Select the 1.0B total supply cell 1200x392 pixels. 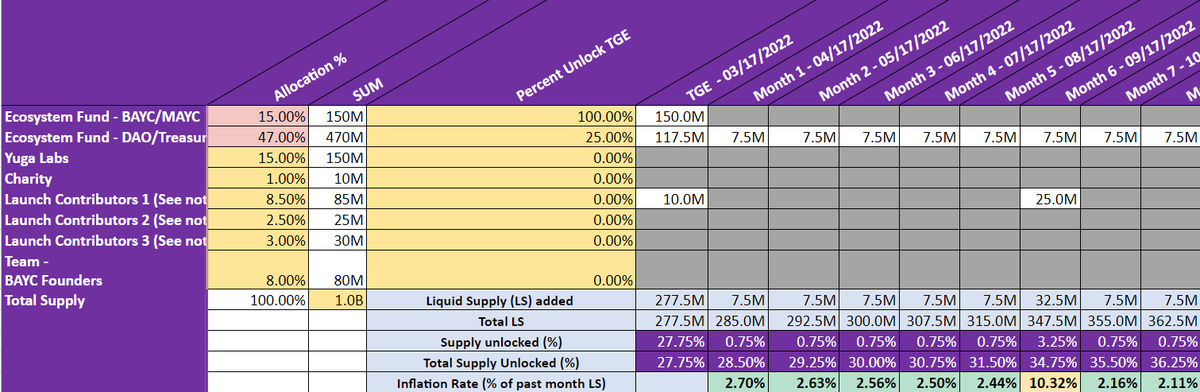338,301
